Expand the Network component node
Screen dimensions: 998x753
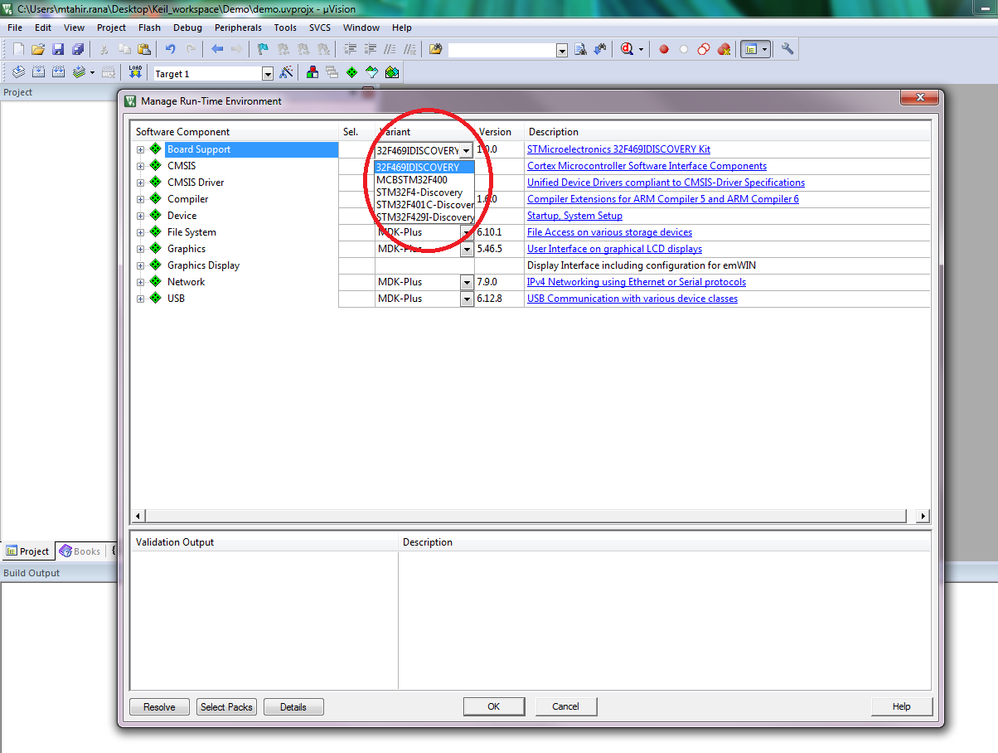pyautogui.click(x=140, y=282)
